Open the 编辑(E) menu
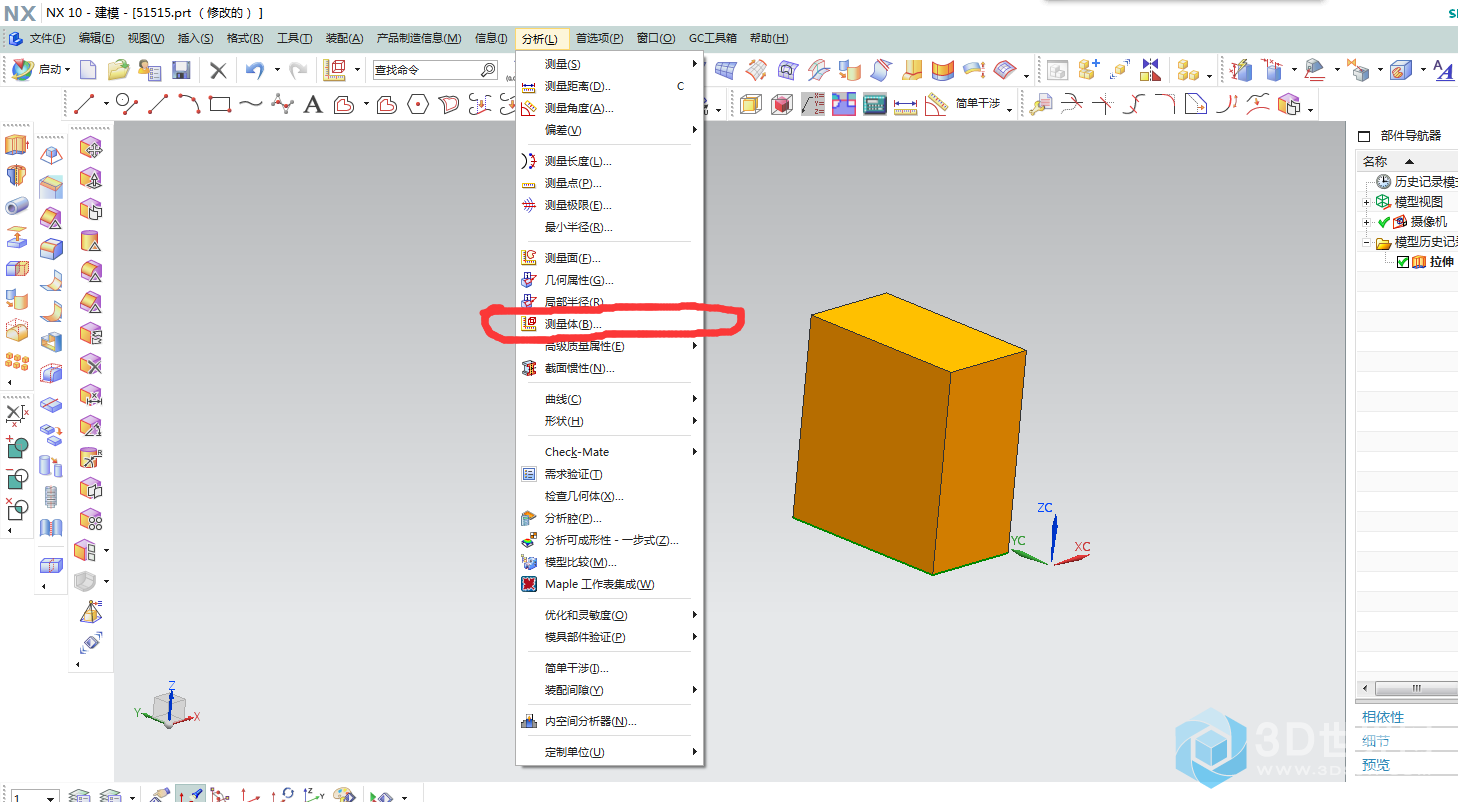This screenshot has width=1458, height=802. tap(97, 38)
